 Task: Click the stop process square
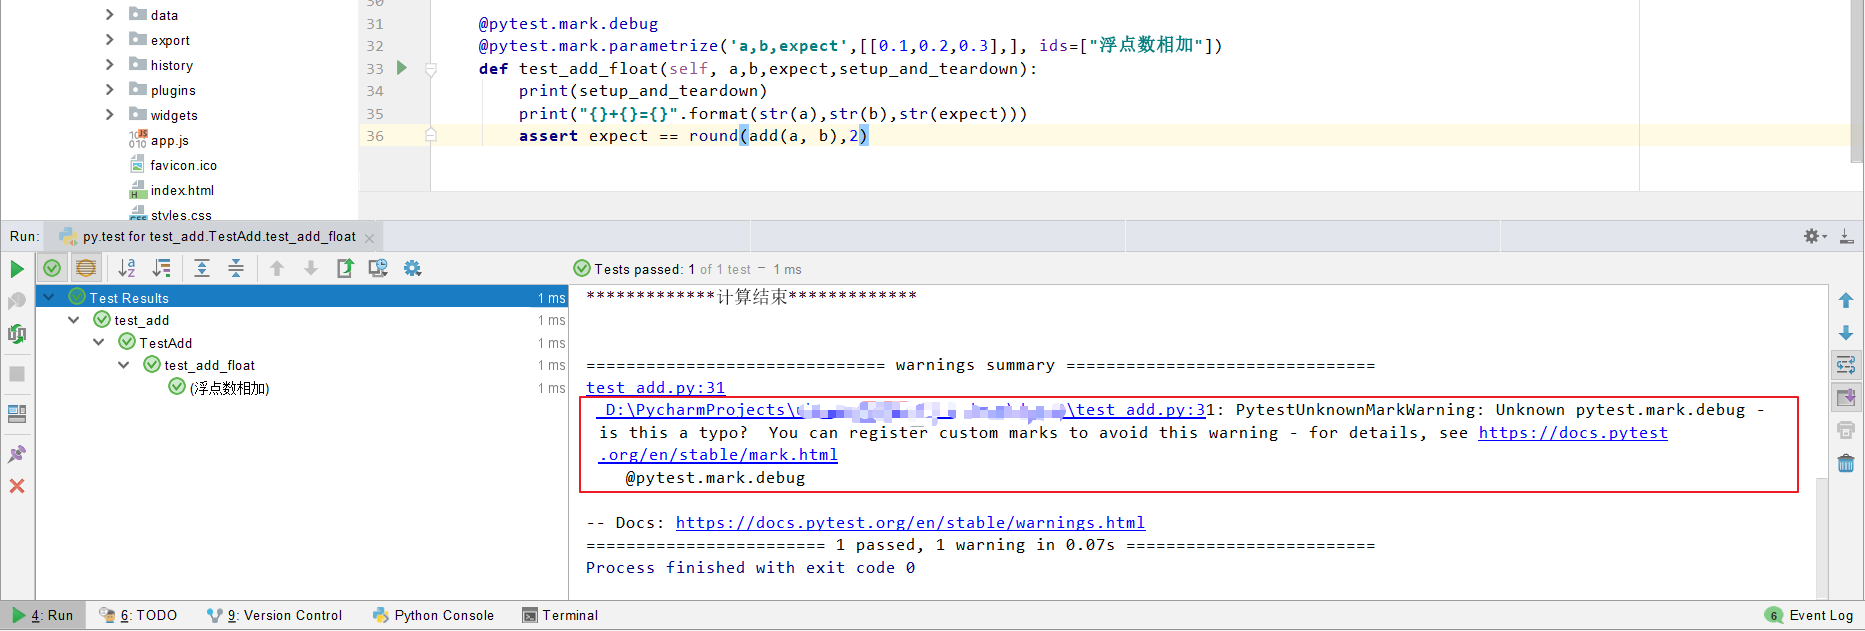click(x=17, y=374)
